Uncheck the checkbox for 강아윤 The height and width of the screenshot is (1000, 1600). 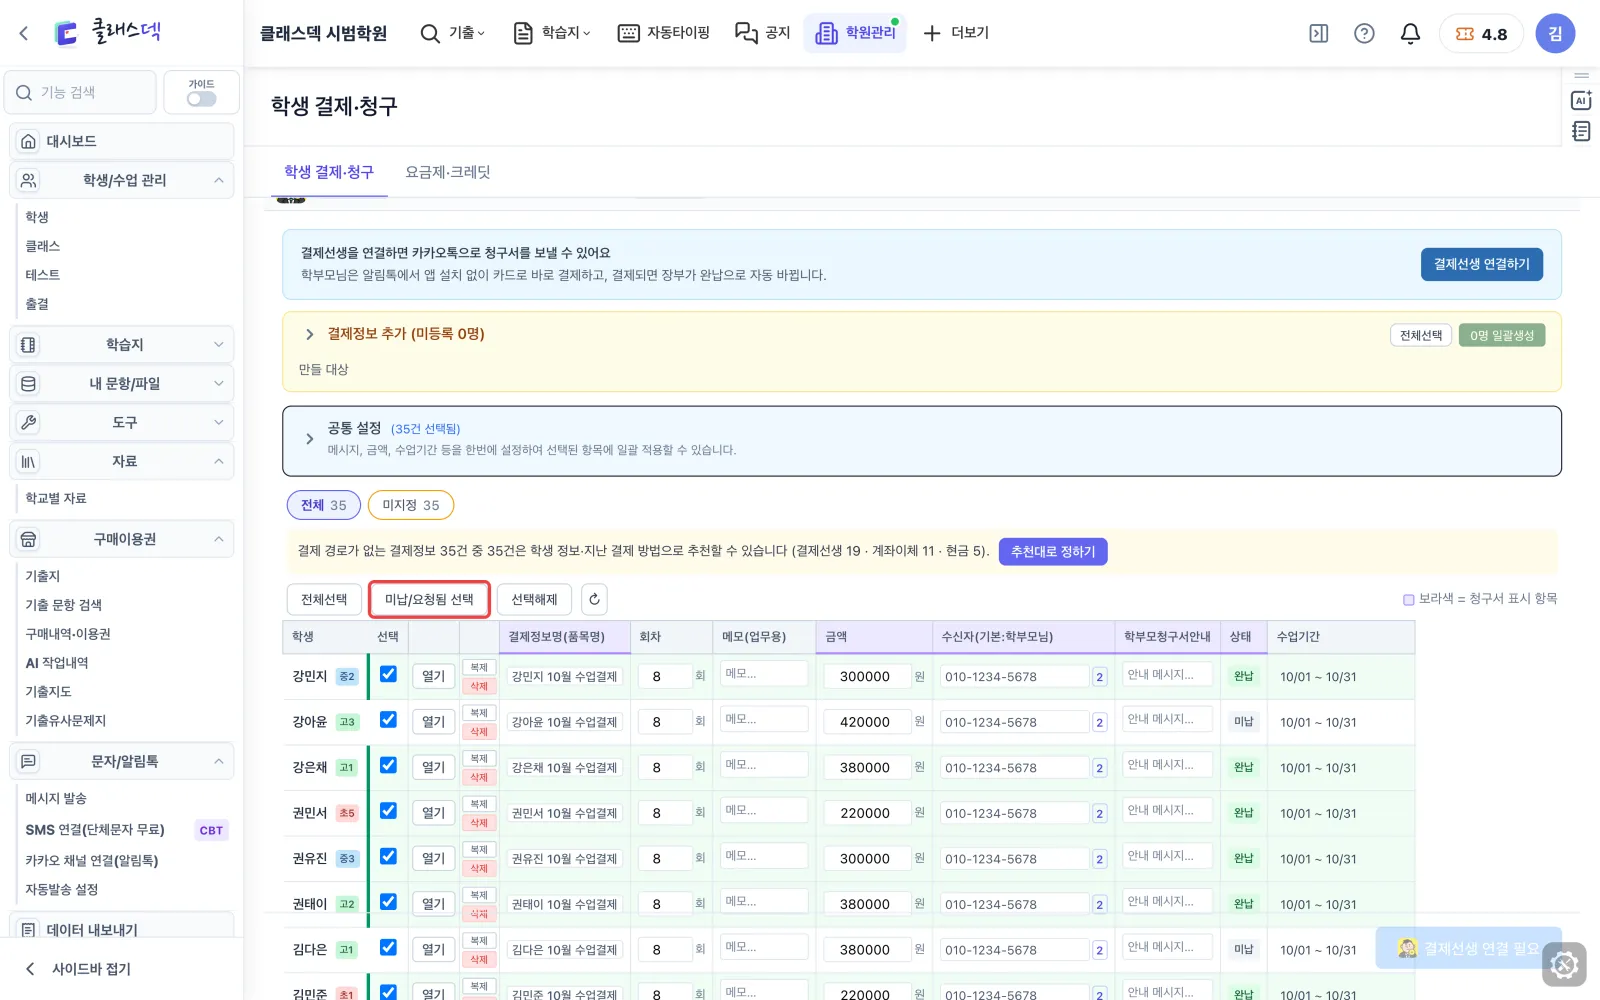[388, 720]
